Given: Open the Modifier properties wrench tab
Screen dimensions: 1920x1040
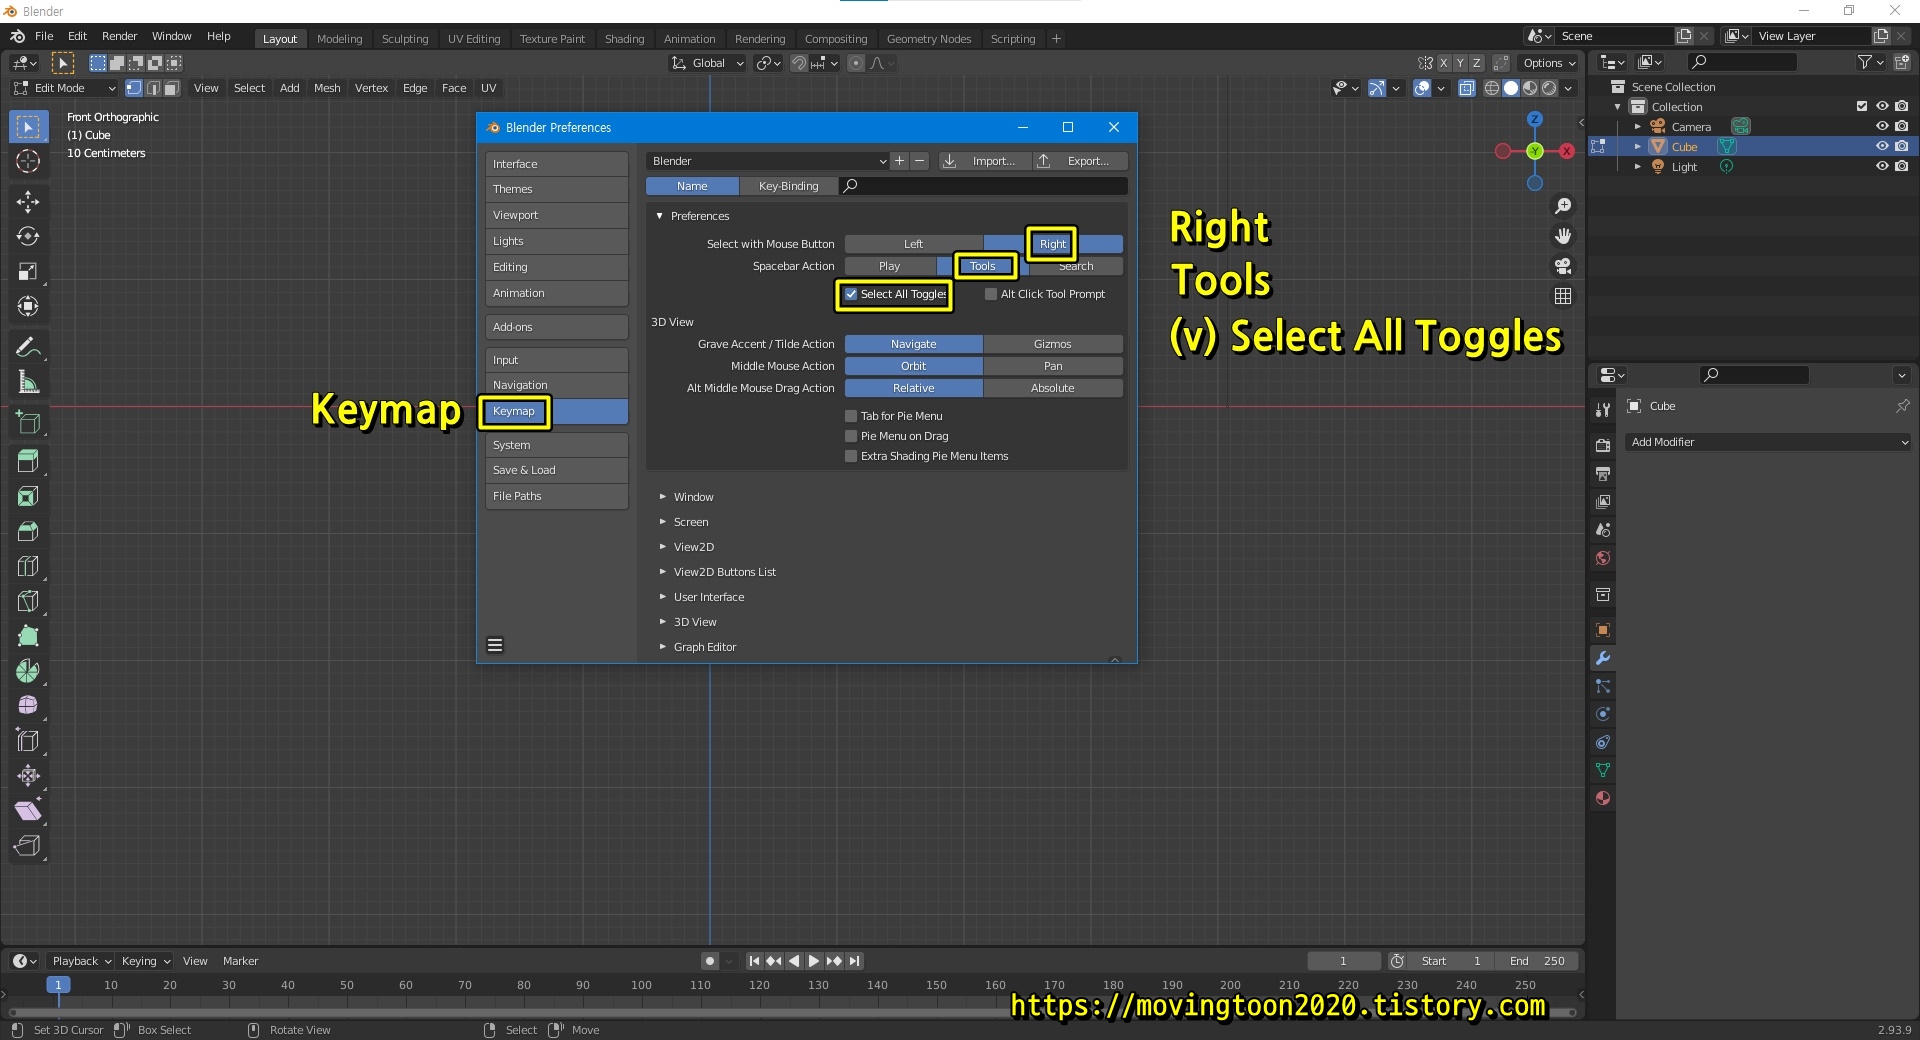Looking at the screenshot, I should pyautogui.click(x=1603, y=659).
